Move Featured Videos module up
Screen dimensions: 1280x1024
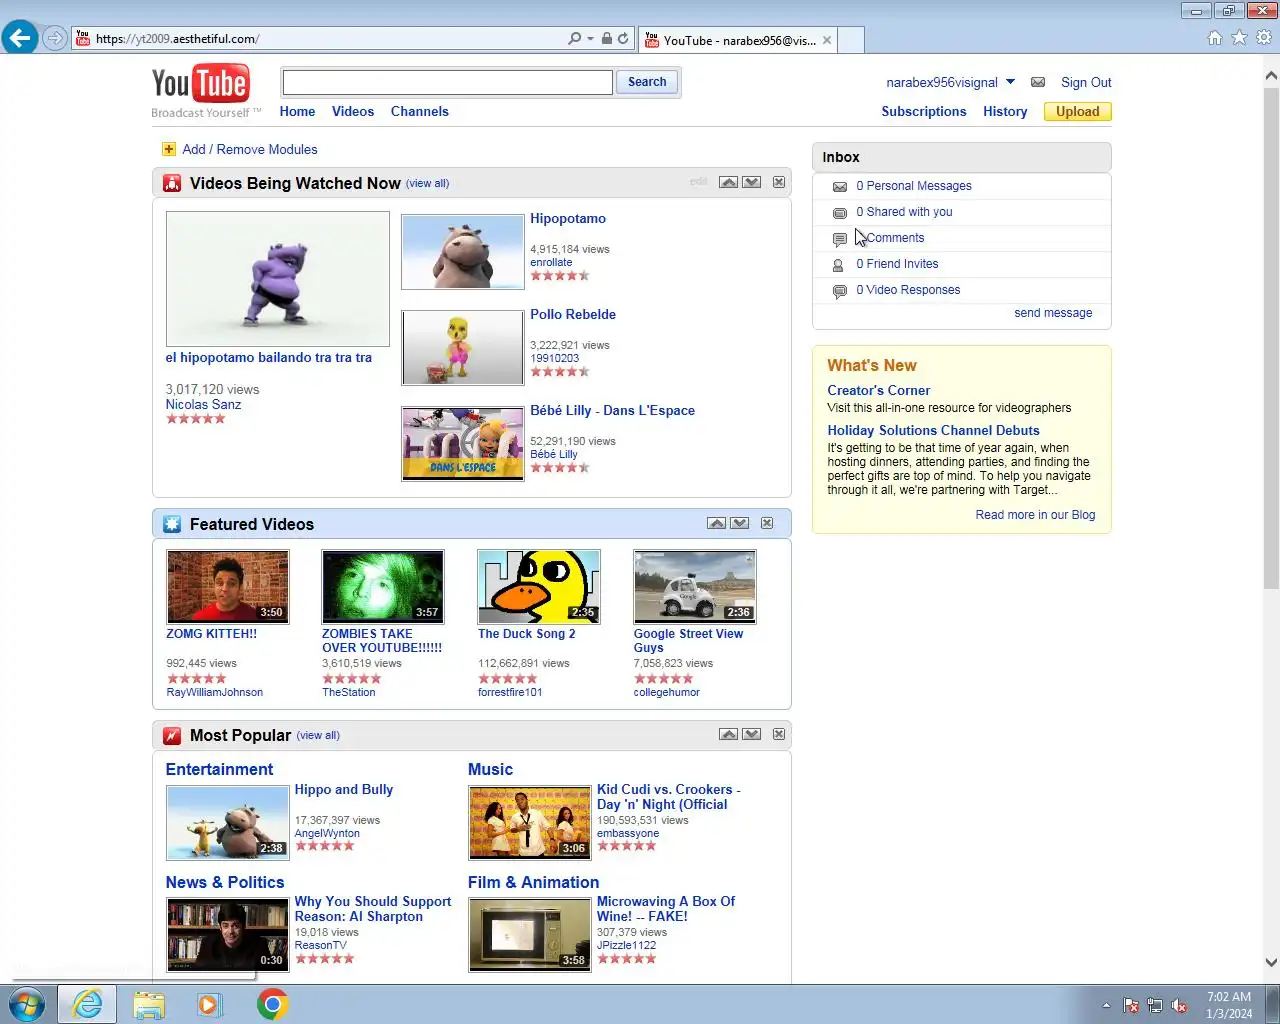(x=716, y=523)
